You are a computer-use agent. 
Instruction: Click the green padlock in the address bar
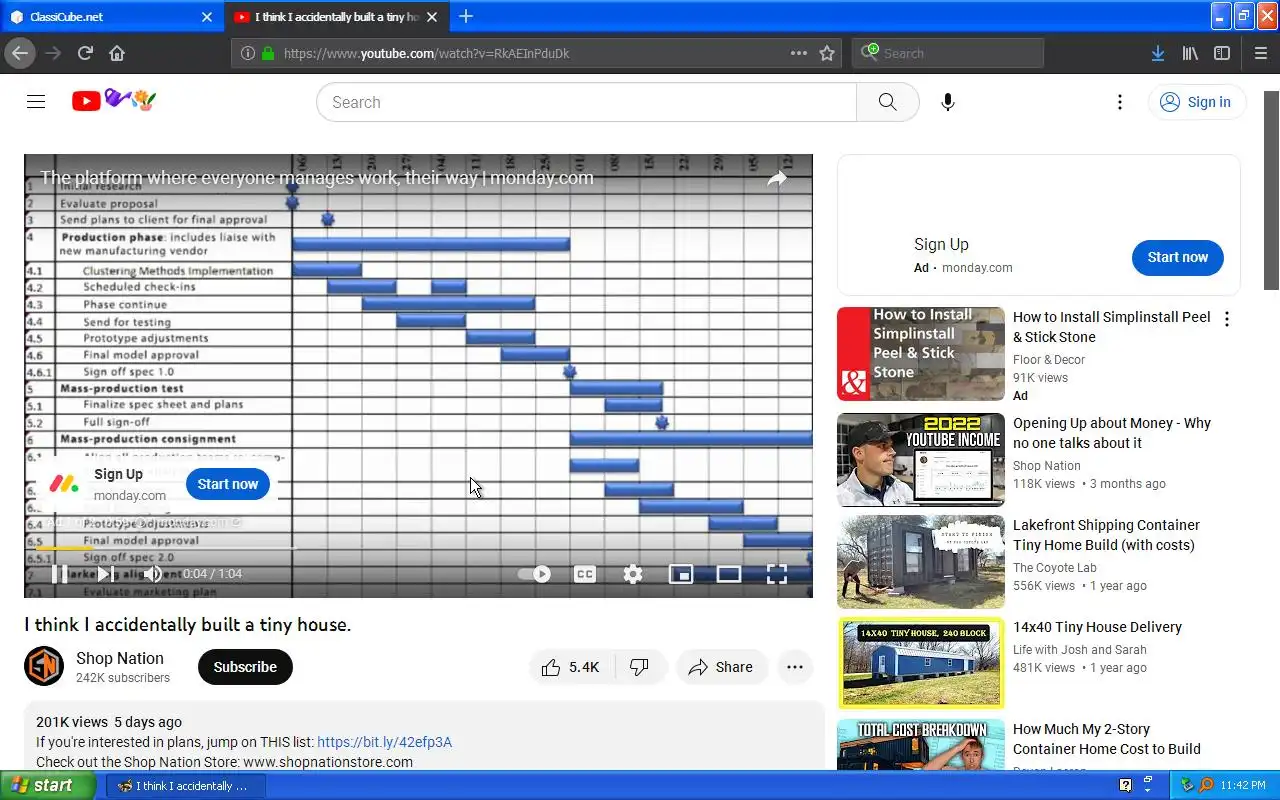(268, 53)
